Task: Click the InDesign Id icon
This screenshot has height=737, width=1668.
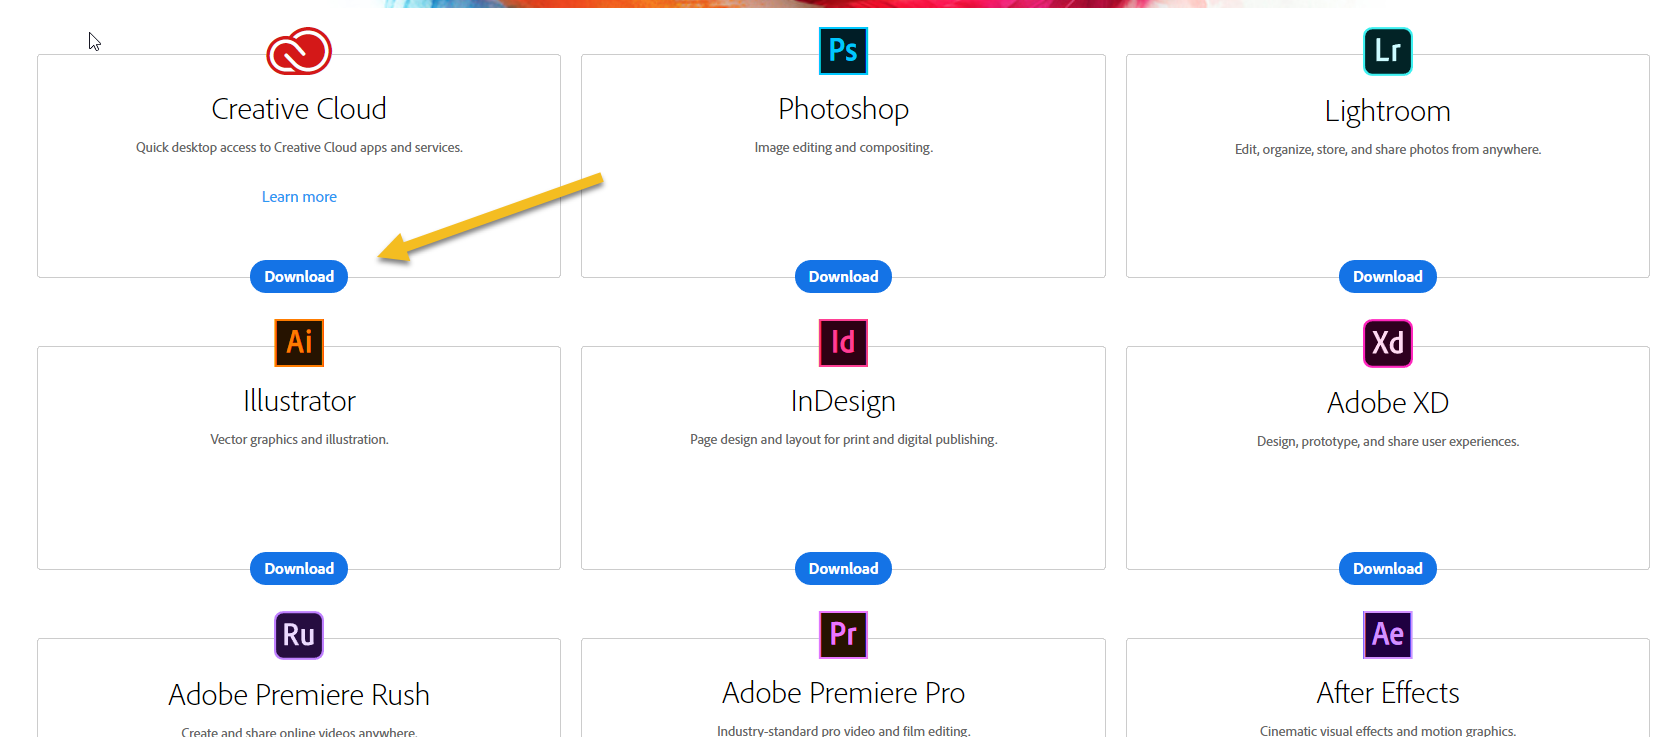Action: tap(843, 343)
